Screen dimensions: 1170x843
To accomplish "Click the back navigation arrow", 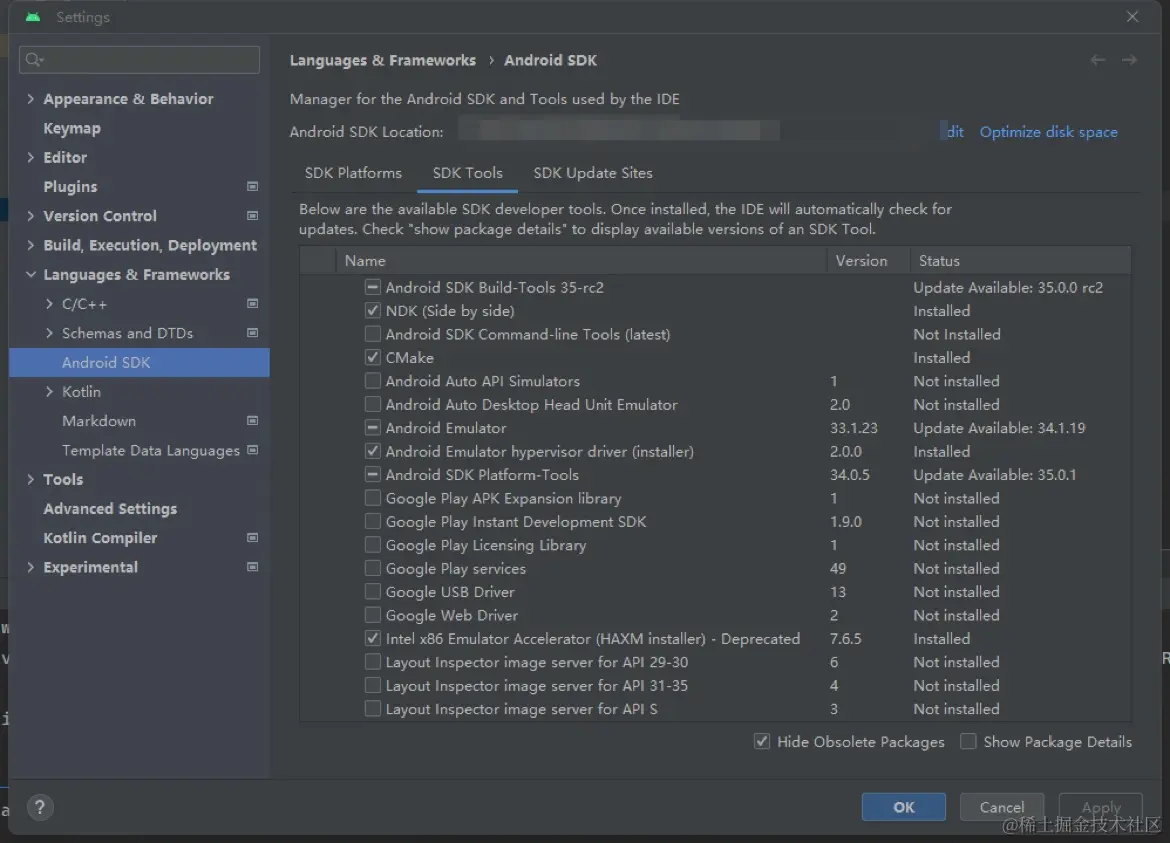I will [1097, 60].
